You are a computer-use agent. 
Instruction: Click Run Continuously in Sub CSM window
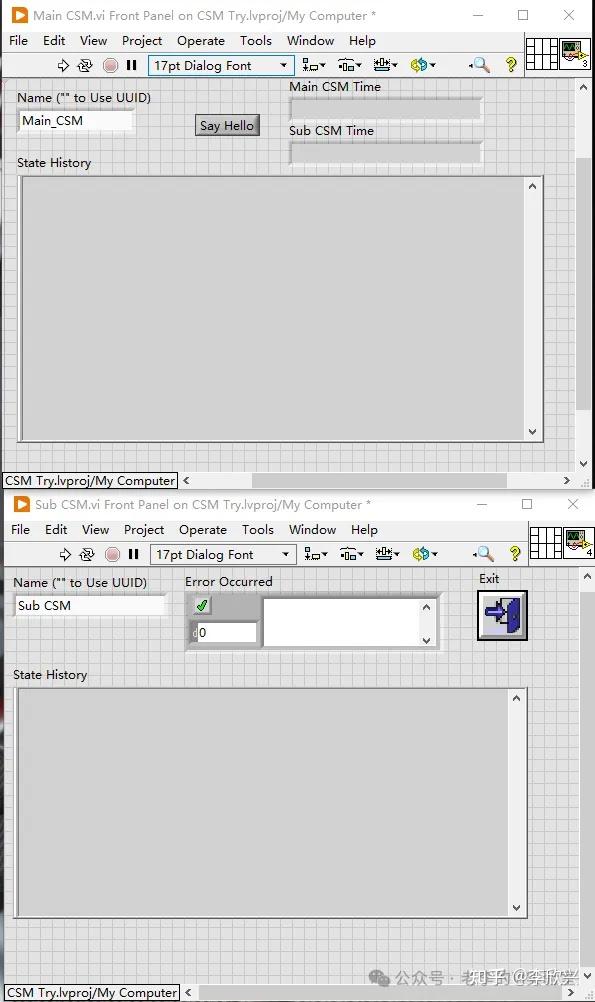tap(87, 554)
